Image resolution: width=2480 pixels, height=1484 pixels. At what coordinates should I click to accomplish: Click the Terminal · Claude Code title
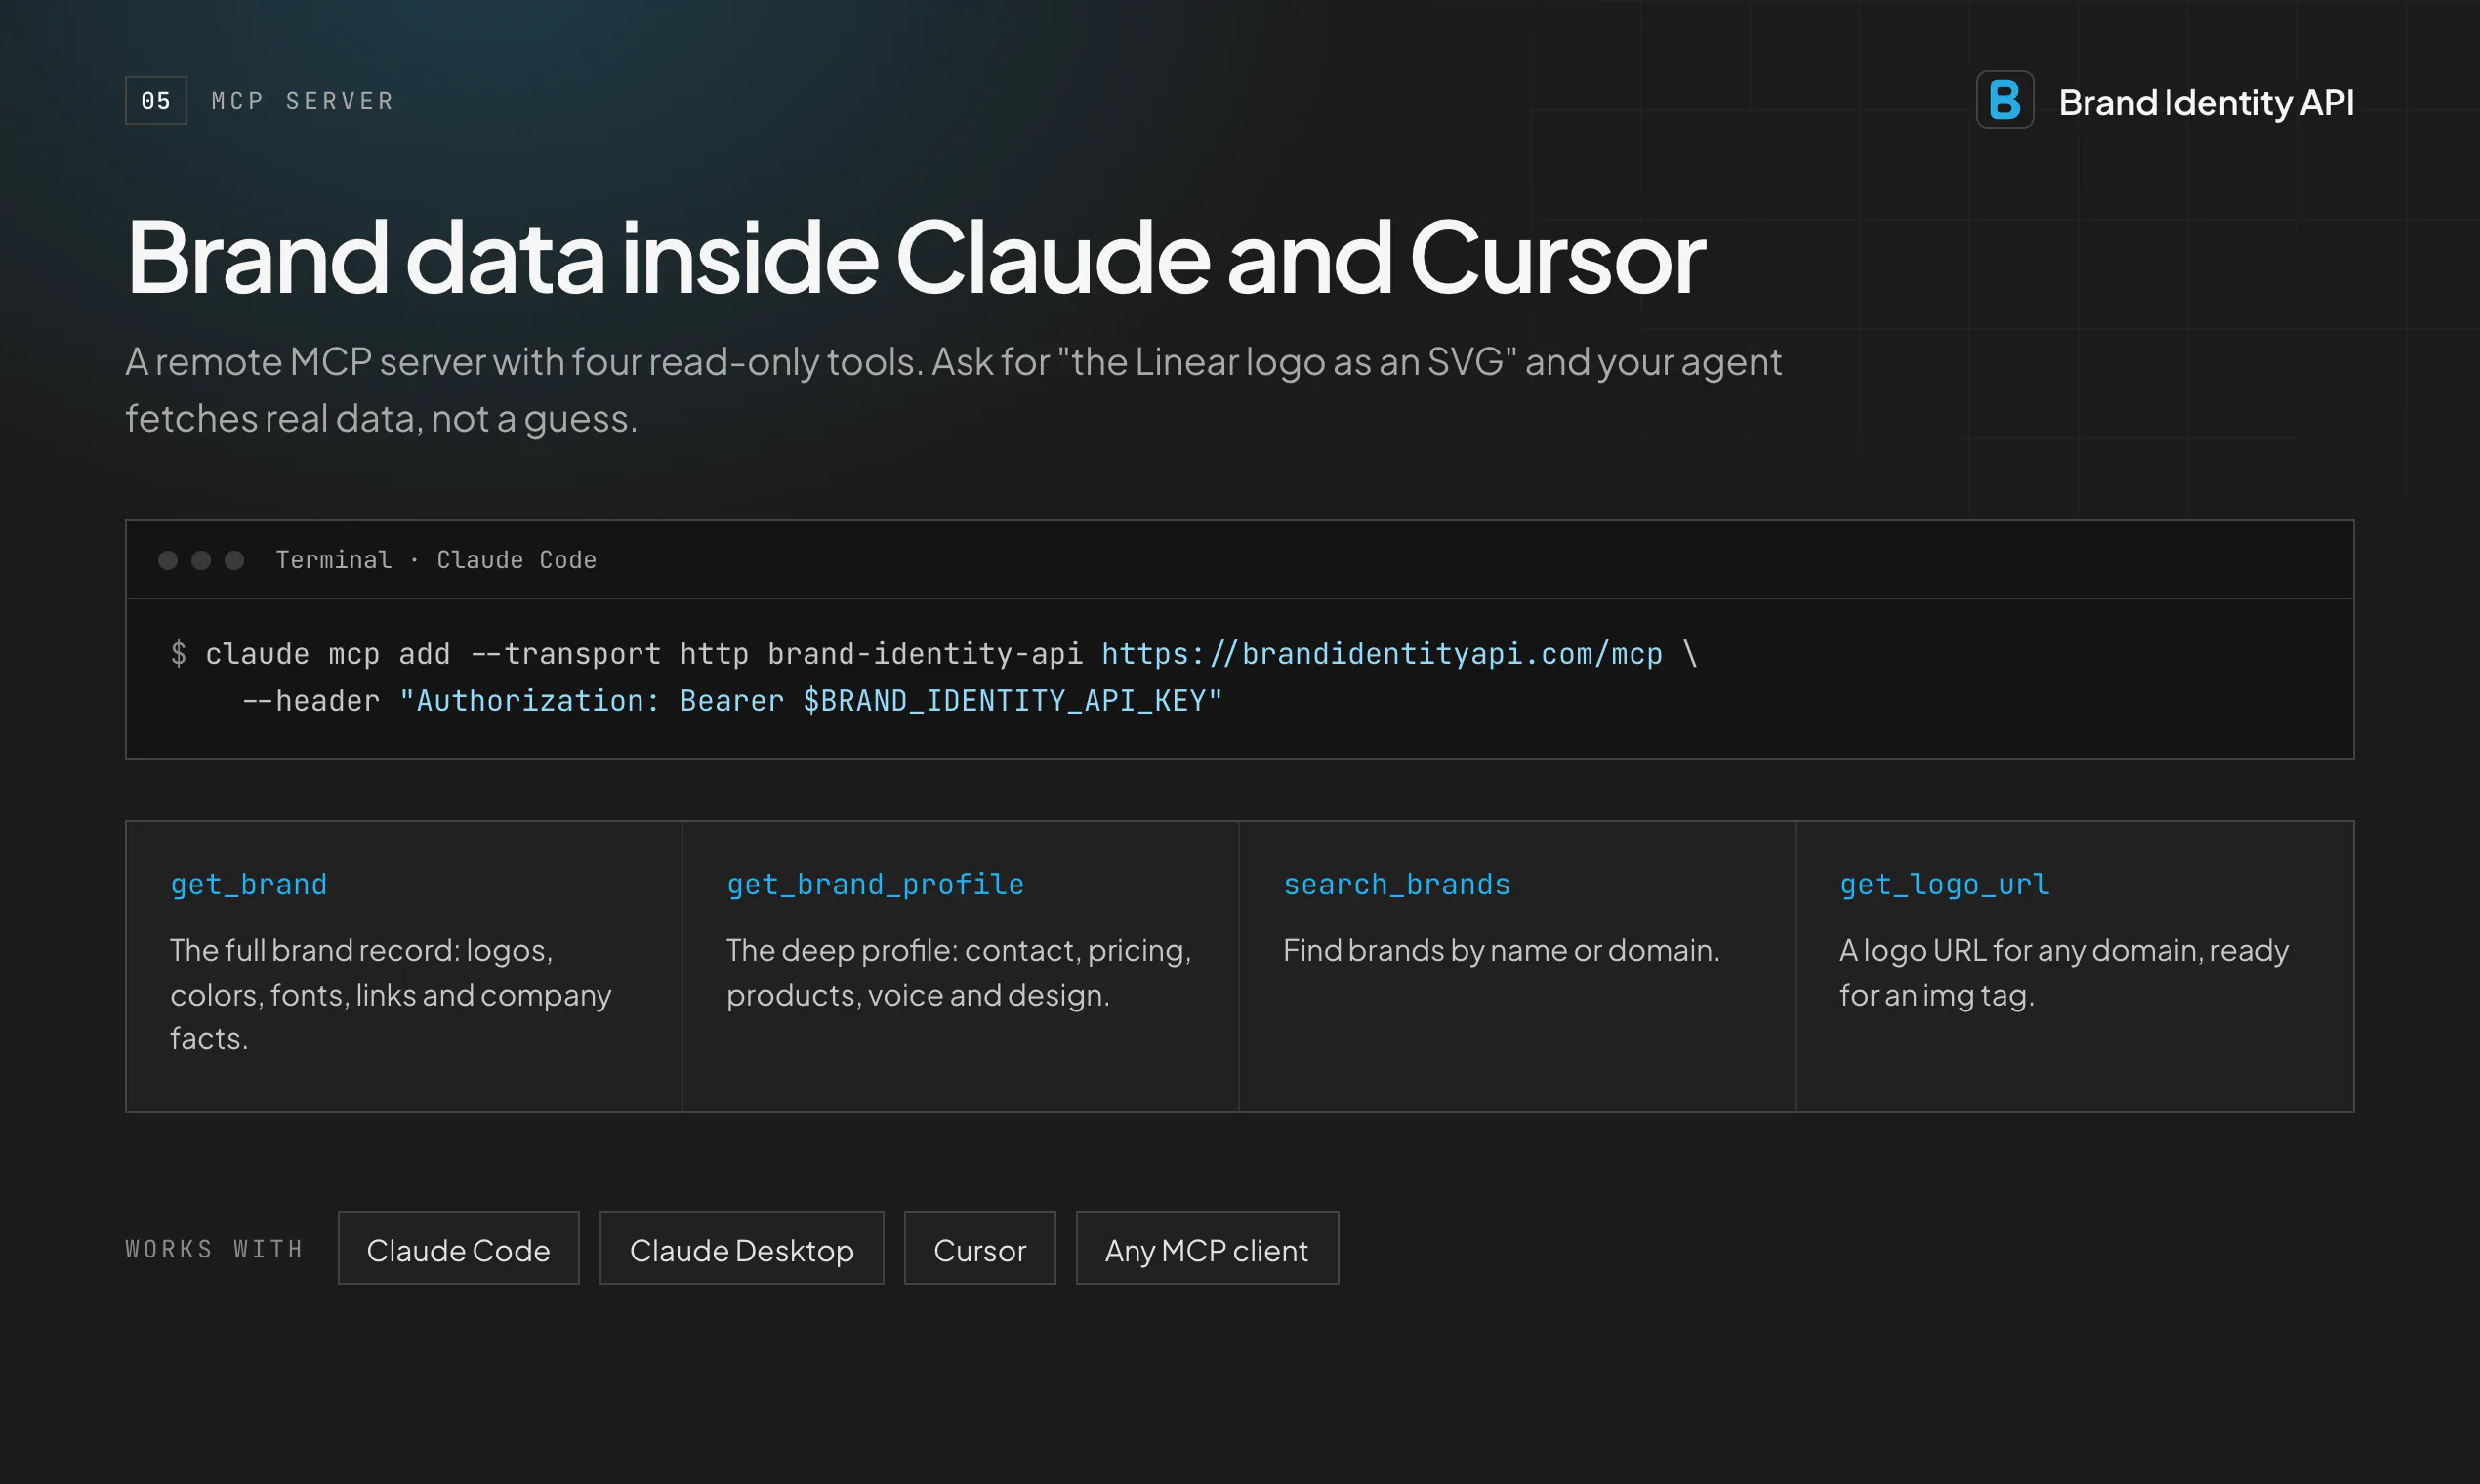coord(436,560)
